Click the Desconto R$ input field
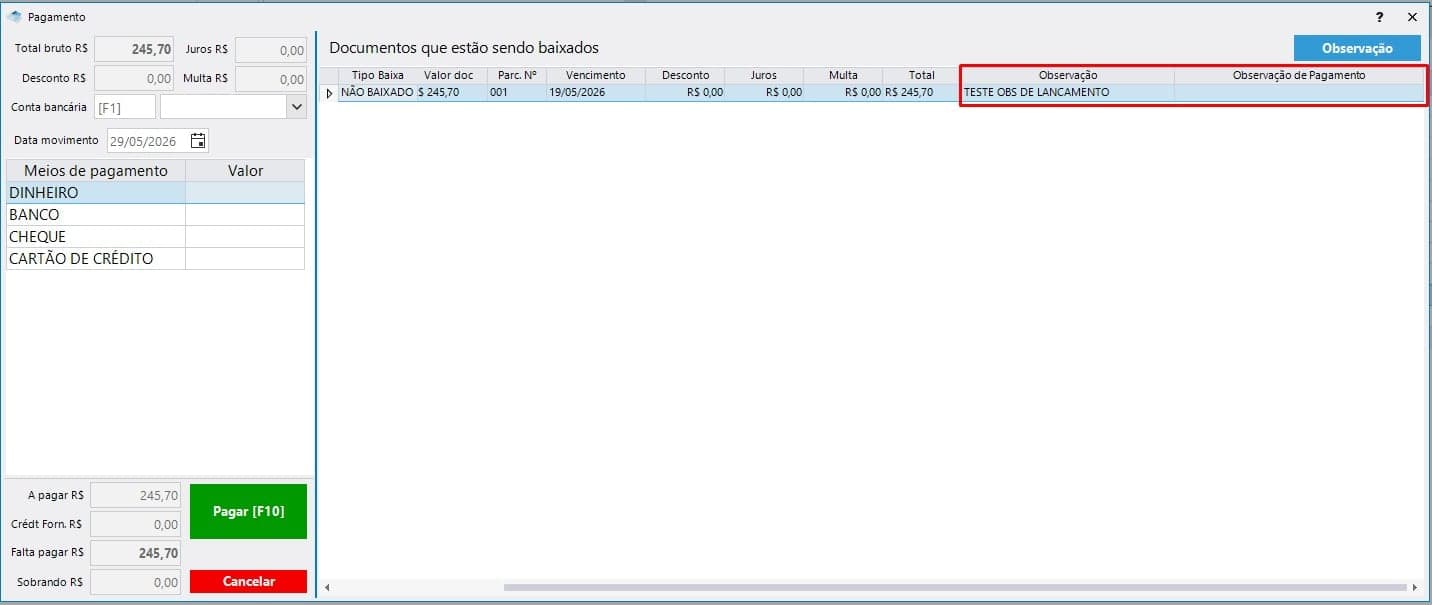 (135, 78)
